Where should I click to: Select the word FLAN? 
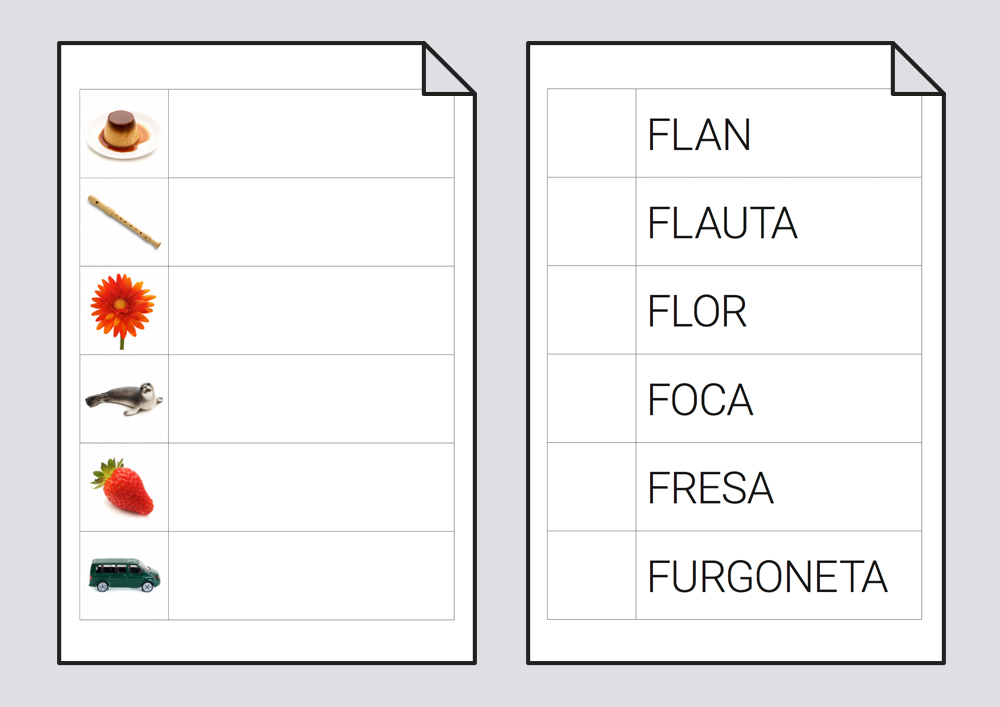point(699,135)
